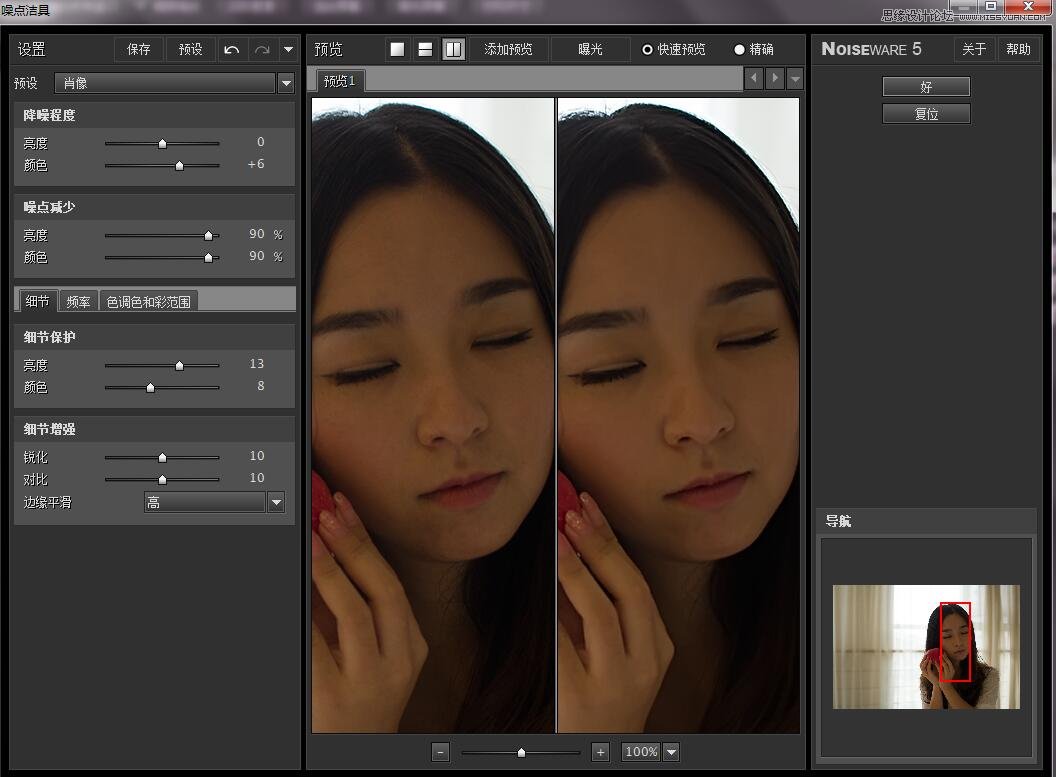
Task: Go to previous preview tab arrow
Action: [754, 78]
